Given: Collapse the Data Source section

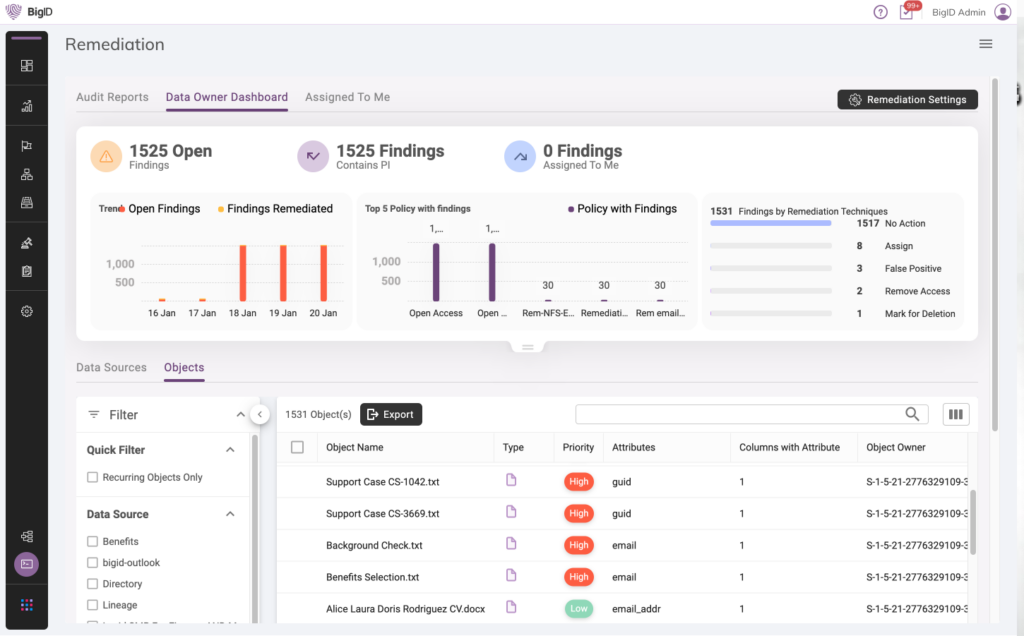Looking at the screenshot, I should [x=230, y=514].
